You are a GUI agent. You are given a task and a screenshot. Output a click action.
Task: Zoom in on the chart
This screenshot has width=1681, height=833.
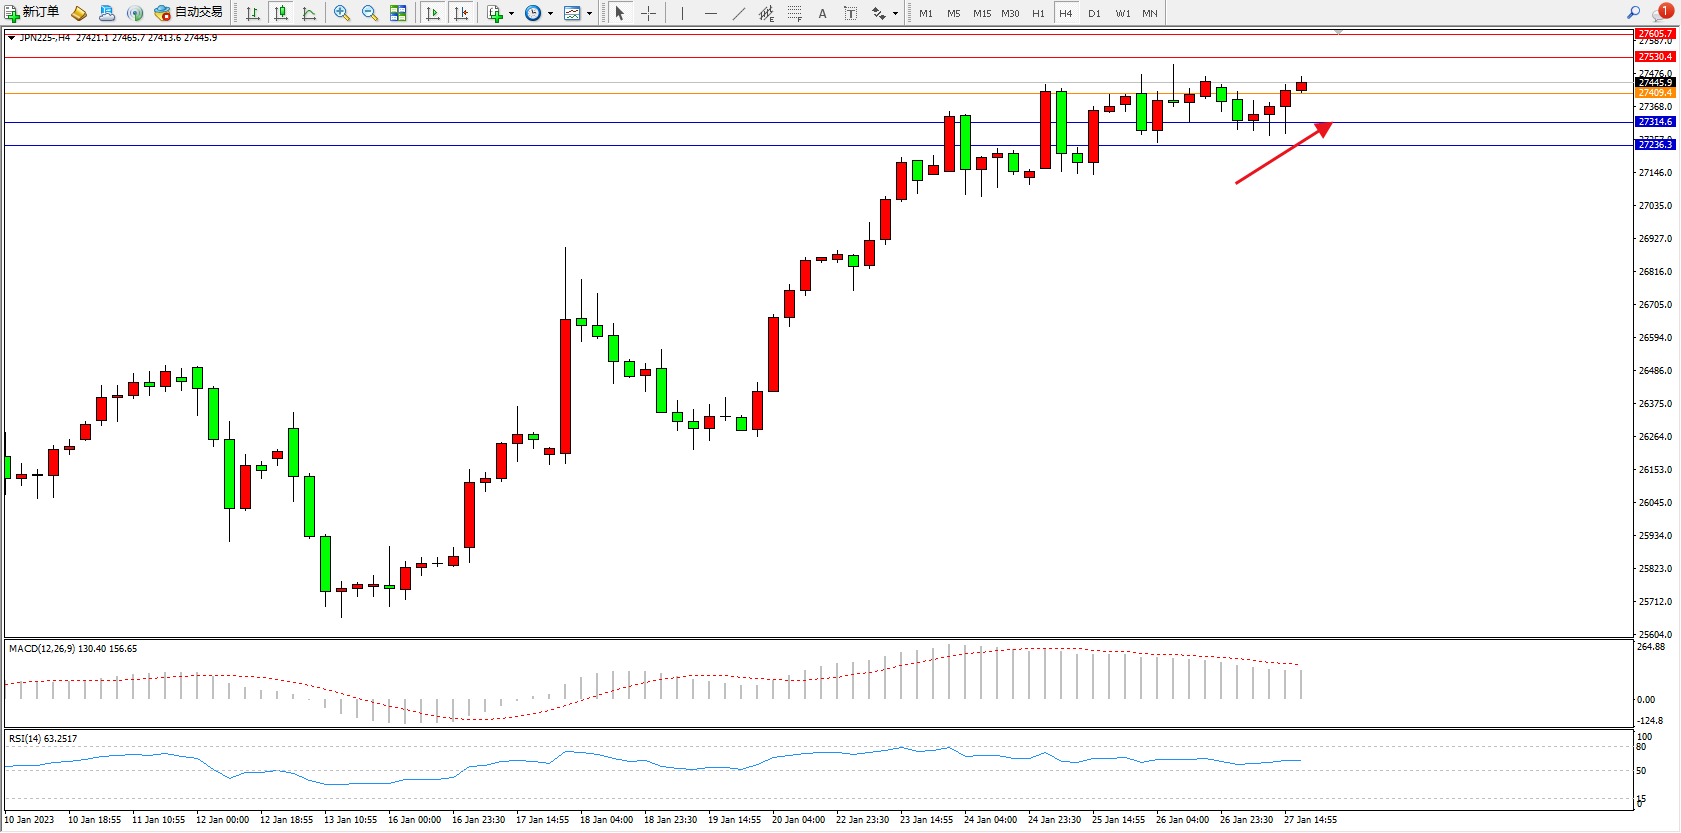[342, 13]
